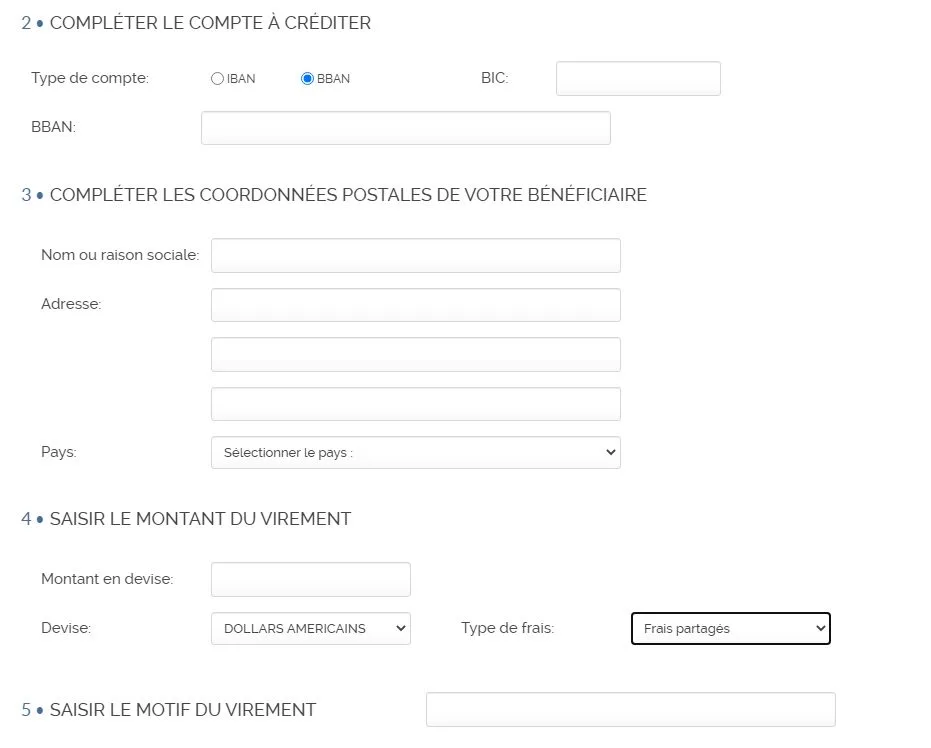Click the "BIC:" label text
Viewport: 931px width, 748px height.
click(494, 78)
